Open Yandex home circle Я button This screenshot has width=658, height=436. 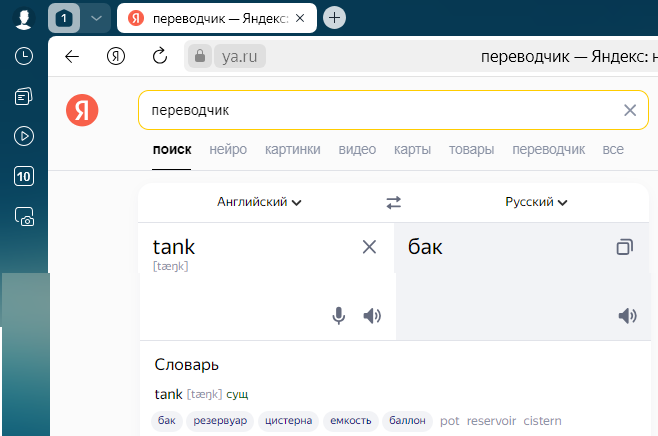coord(116,56)
